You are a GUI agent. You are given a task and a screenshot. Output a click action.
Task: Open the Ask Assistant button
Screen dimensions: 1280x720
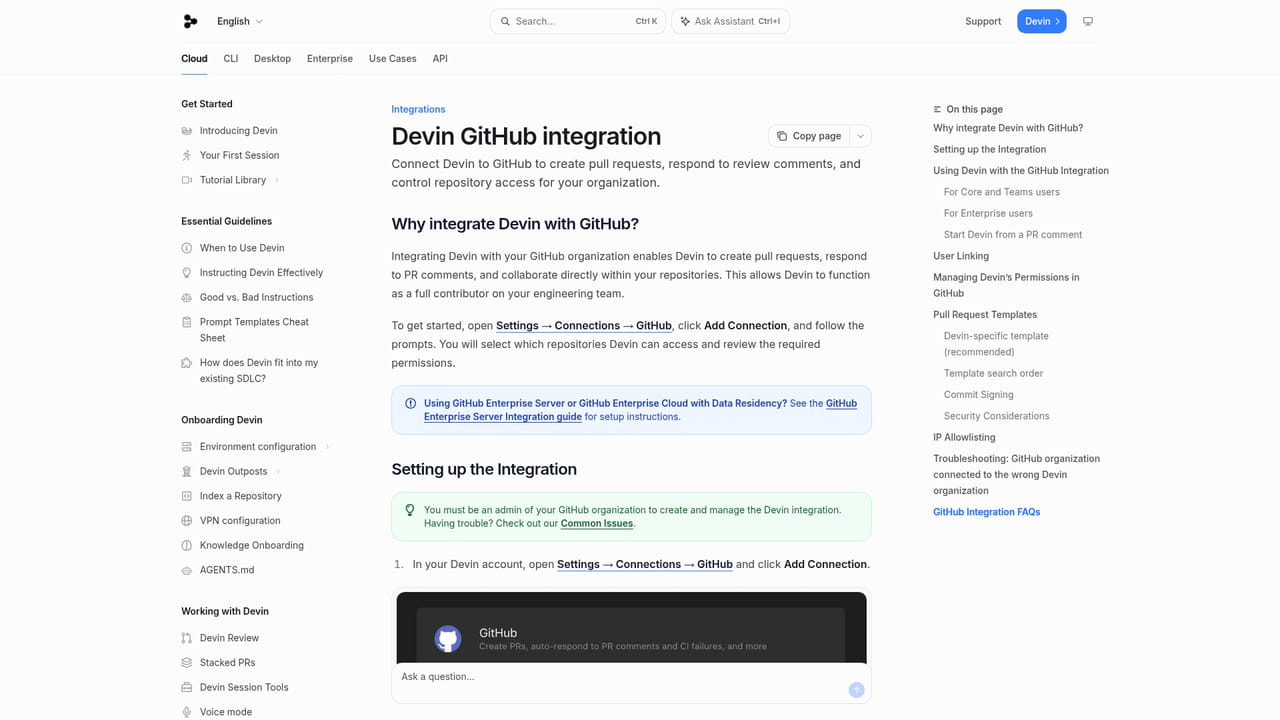pos(731,21)
